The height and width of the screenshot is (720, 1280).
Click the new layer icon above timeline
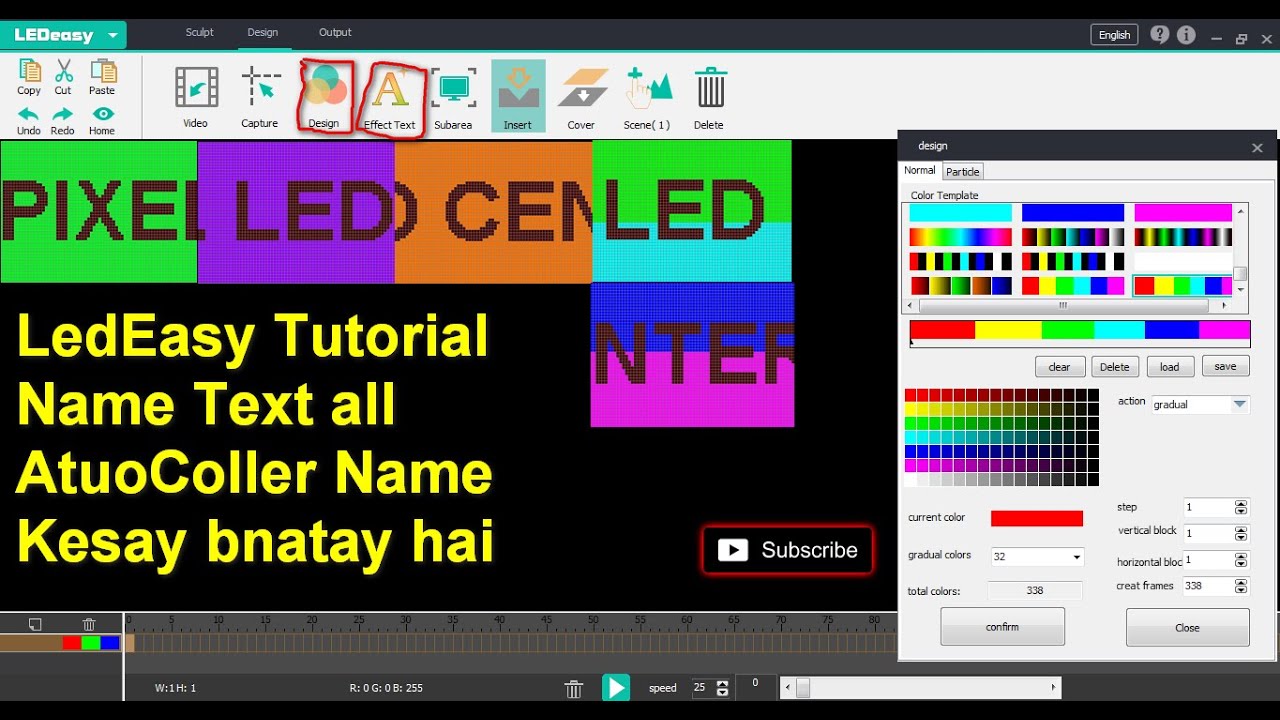point(35,624)
